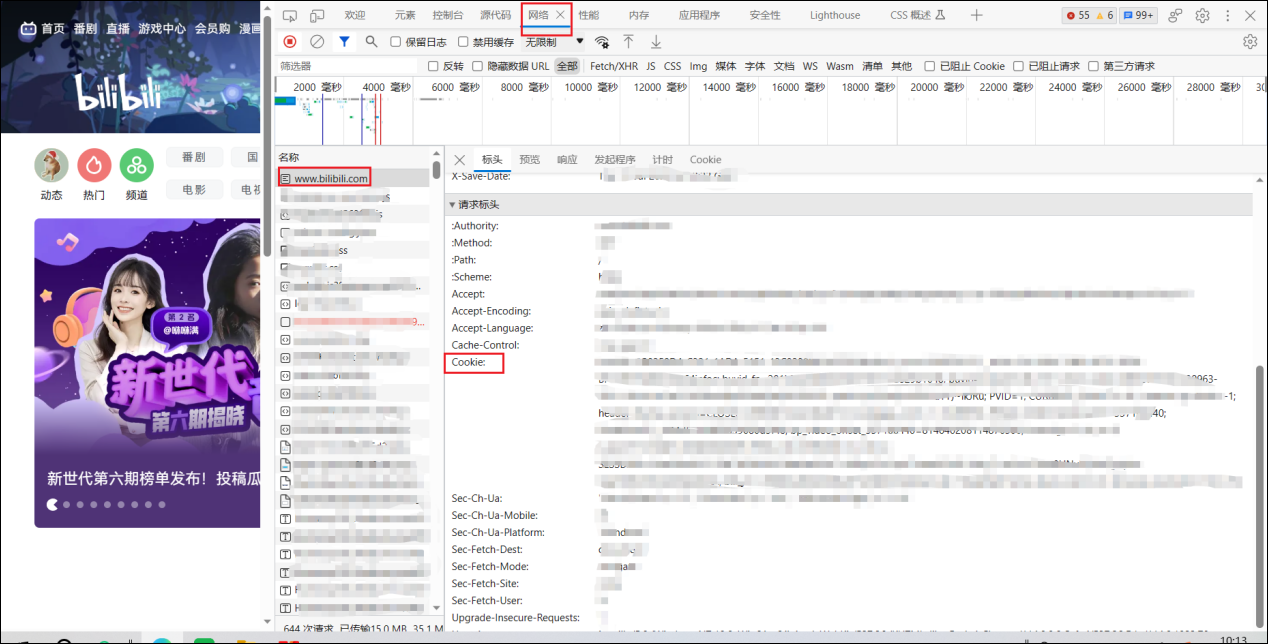
Task: Enable the 保留日志 checkbox
Action: click(396, 42)
